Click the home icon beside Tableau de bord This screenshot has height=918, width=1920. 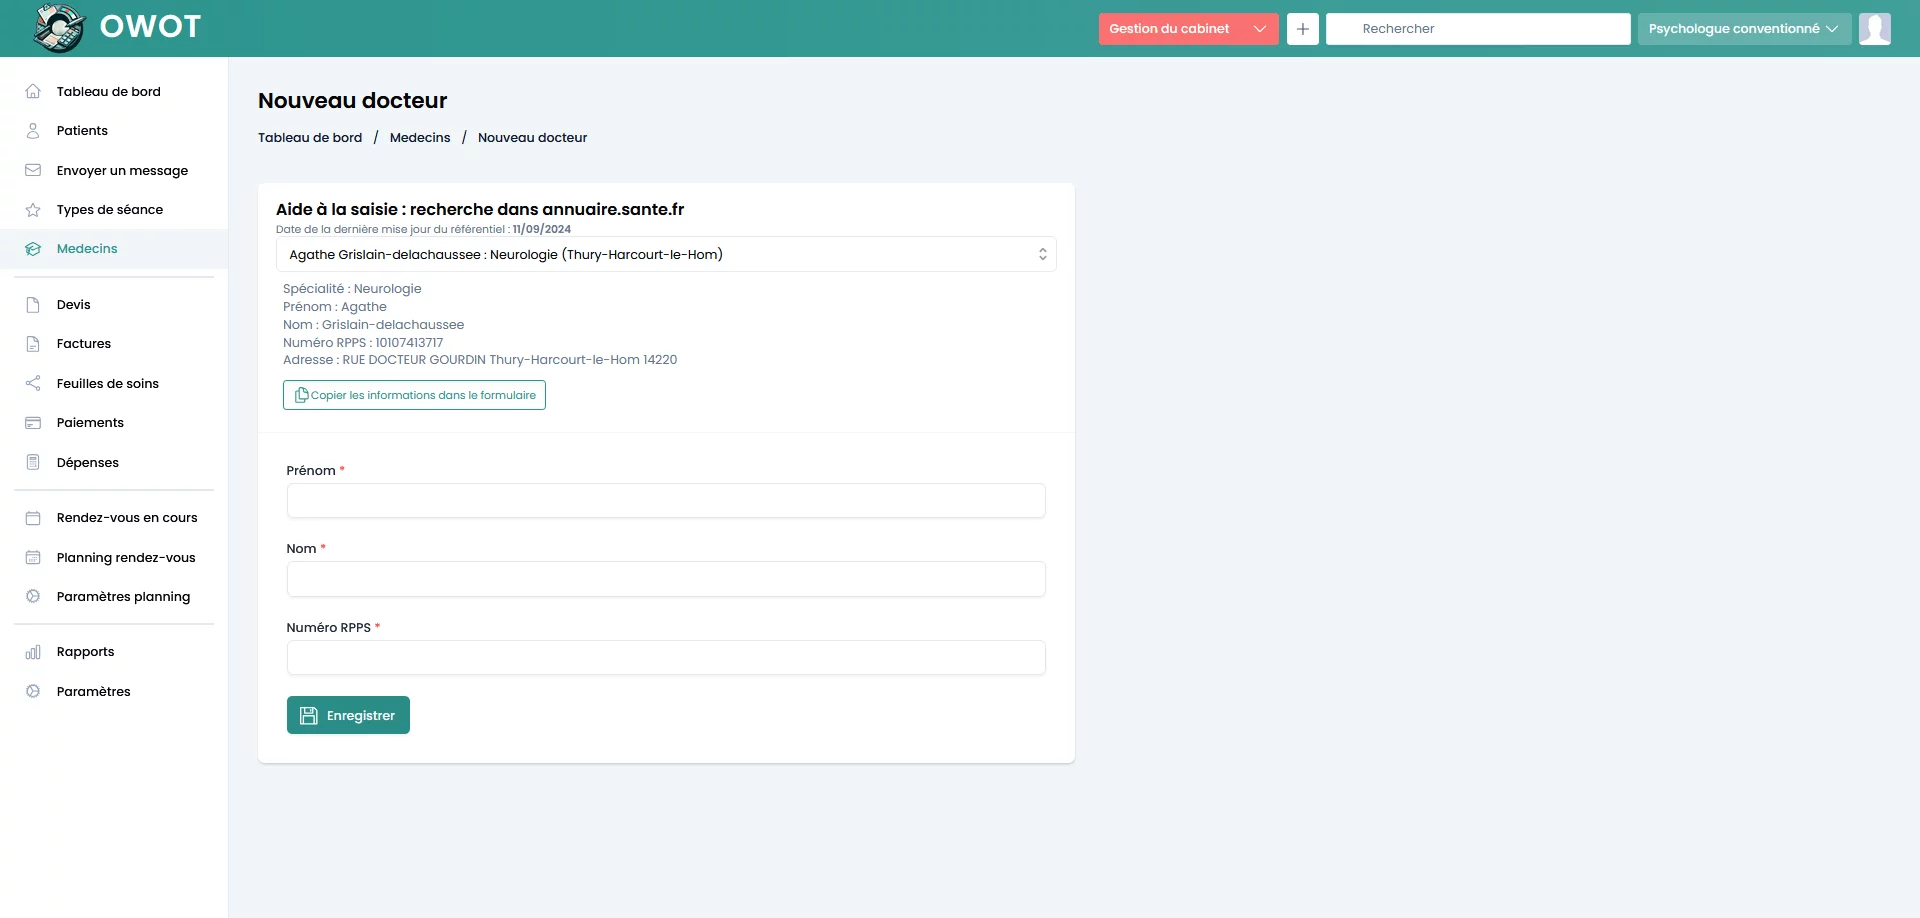[x=33, y=91]
